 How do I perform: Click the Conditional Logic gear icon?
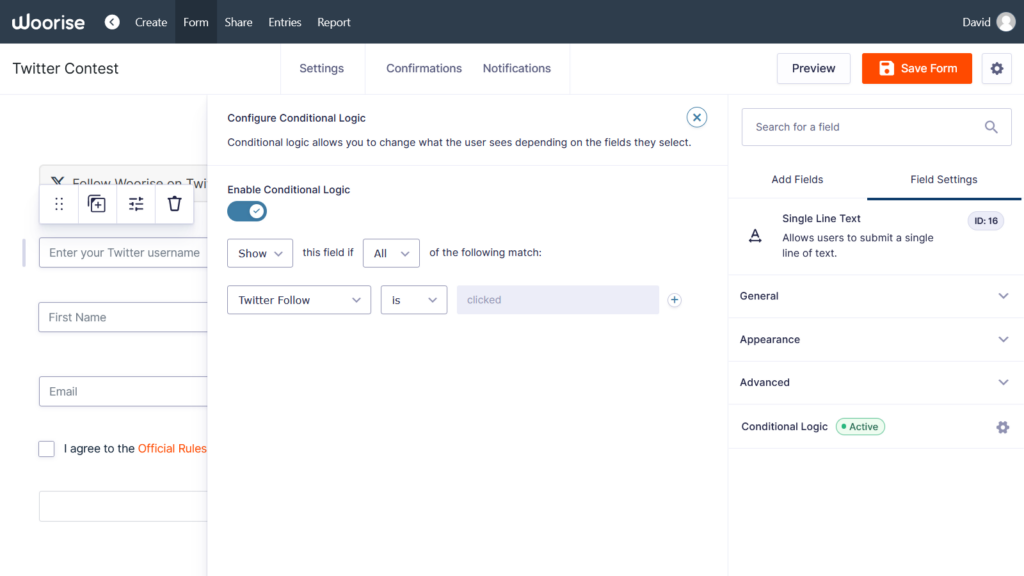(x=1003, y=427)
